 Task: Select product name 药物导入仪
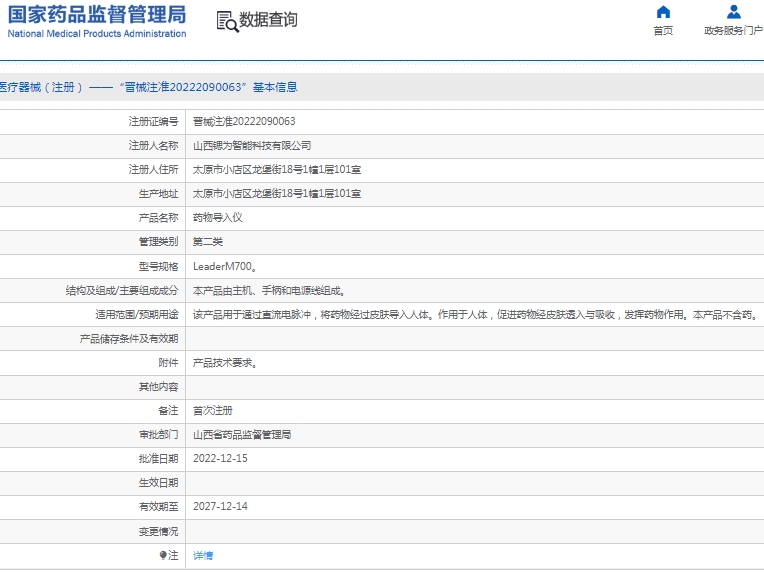point(218,218)
